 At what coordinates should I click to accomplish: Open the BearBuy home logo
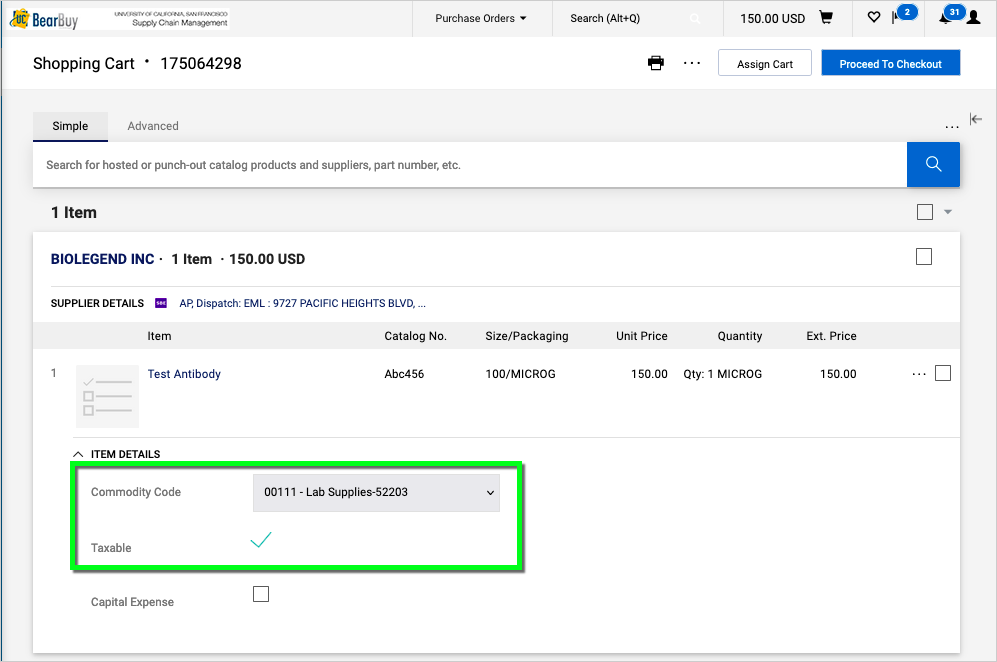click(x=47, y=17)
